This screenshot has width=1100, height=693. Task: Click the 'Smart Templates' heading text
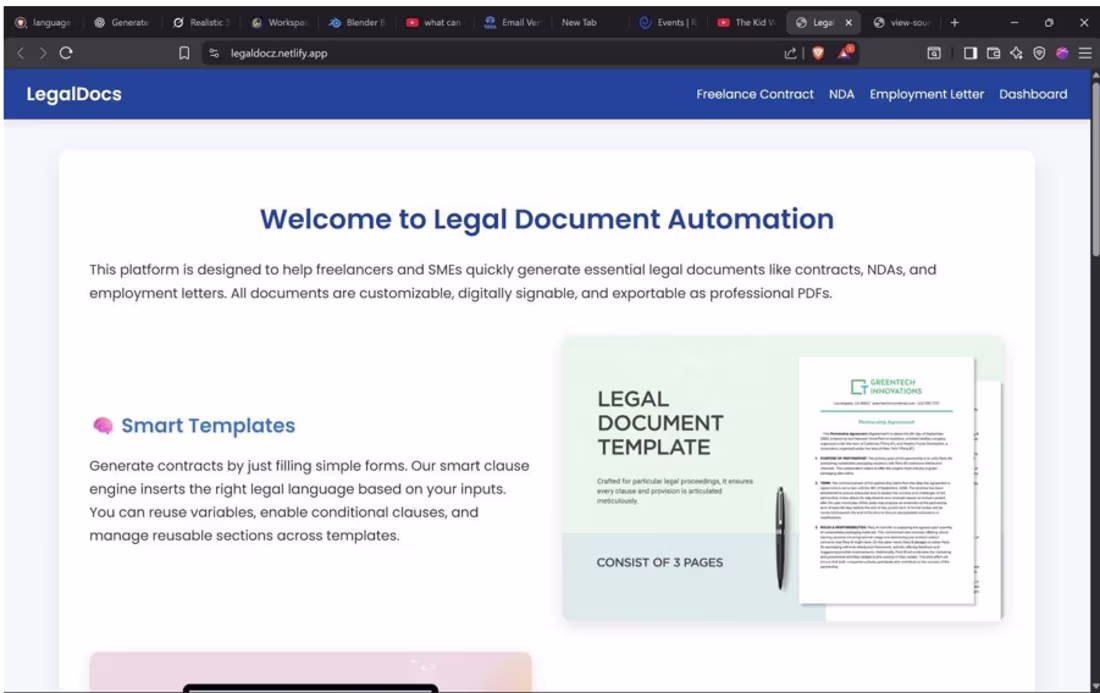tap(208, 425)
